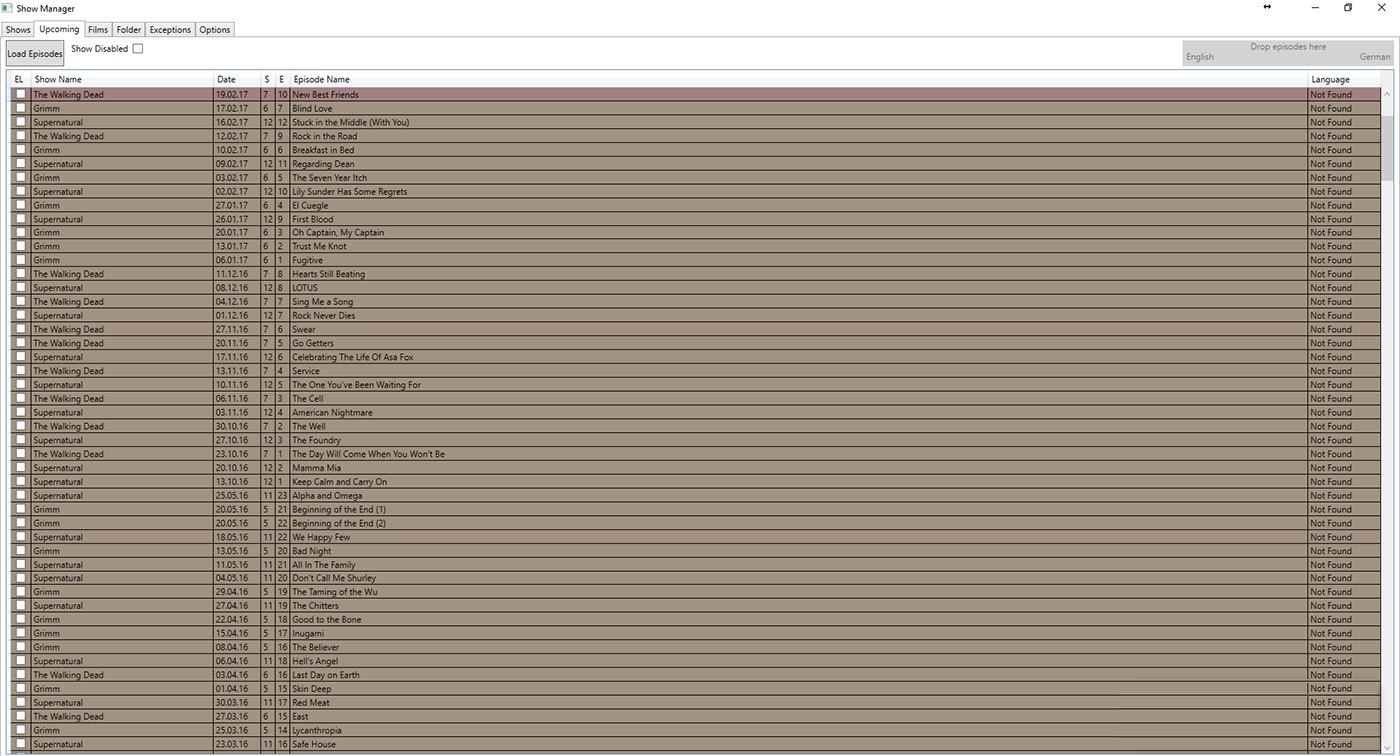Select Keep Calm and Carry On episode
This screenshot has width=1400, height=756.
339,482
